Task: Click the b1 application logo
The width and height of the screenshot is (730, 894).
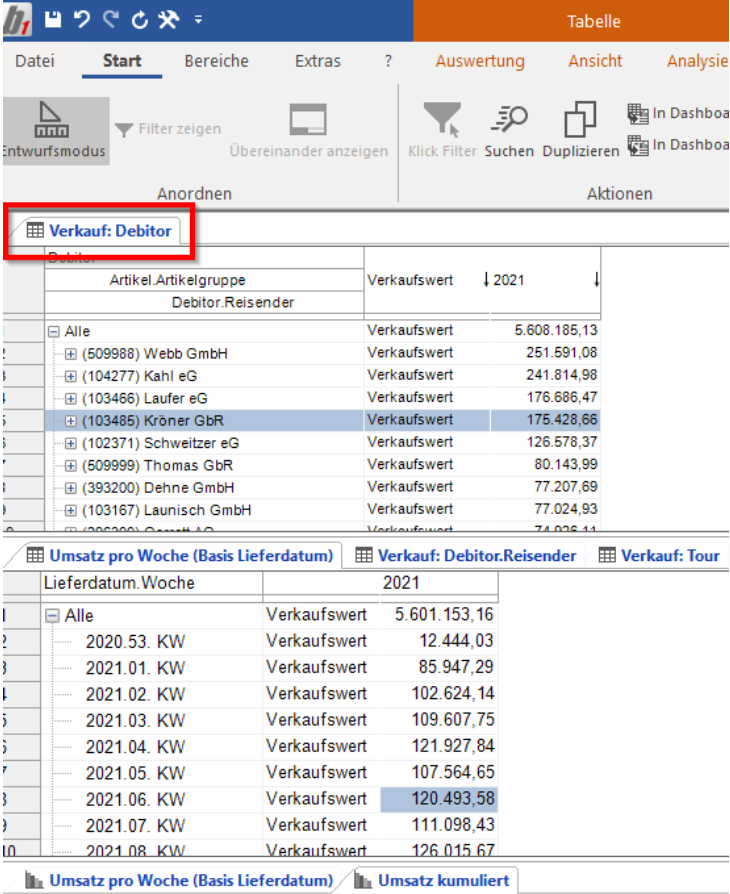Action: click(x=17, y=21)
